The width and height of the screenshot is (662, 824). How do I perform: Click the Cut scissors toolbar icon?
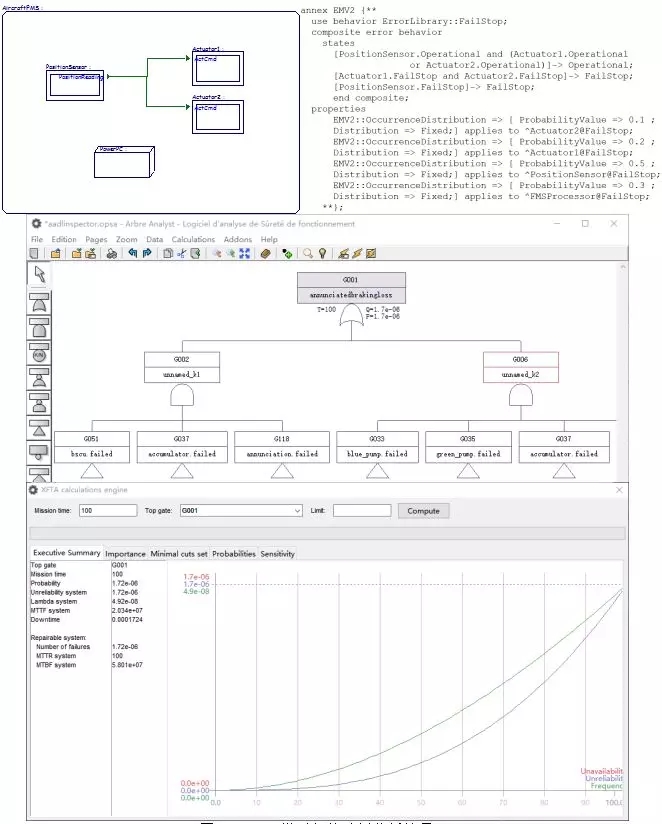(181, 254)
